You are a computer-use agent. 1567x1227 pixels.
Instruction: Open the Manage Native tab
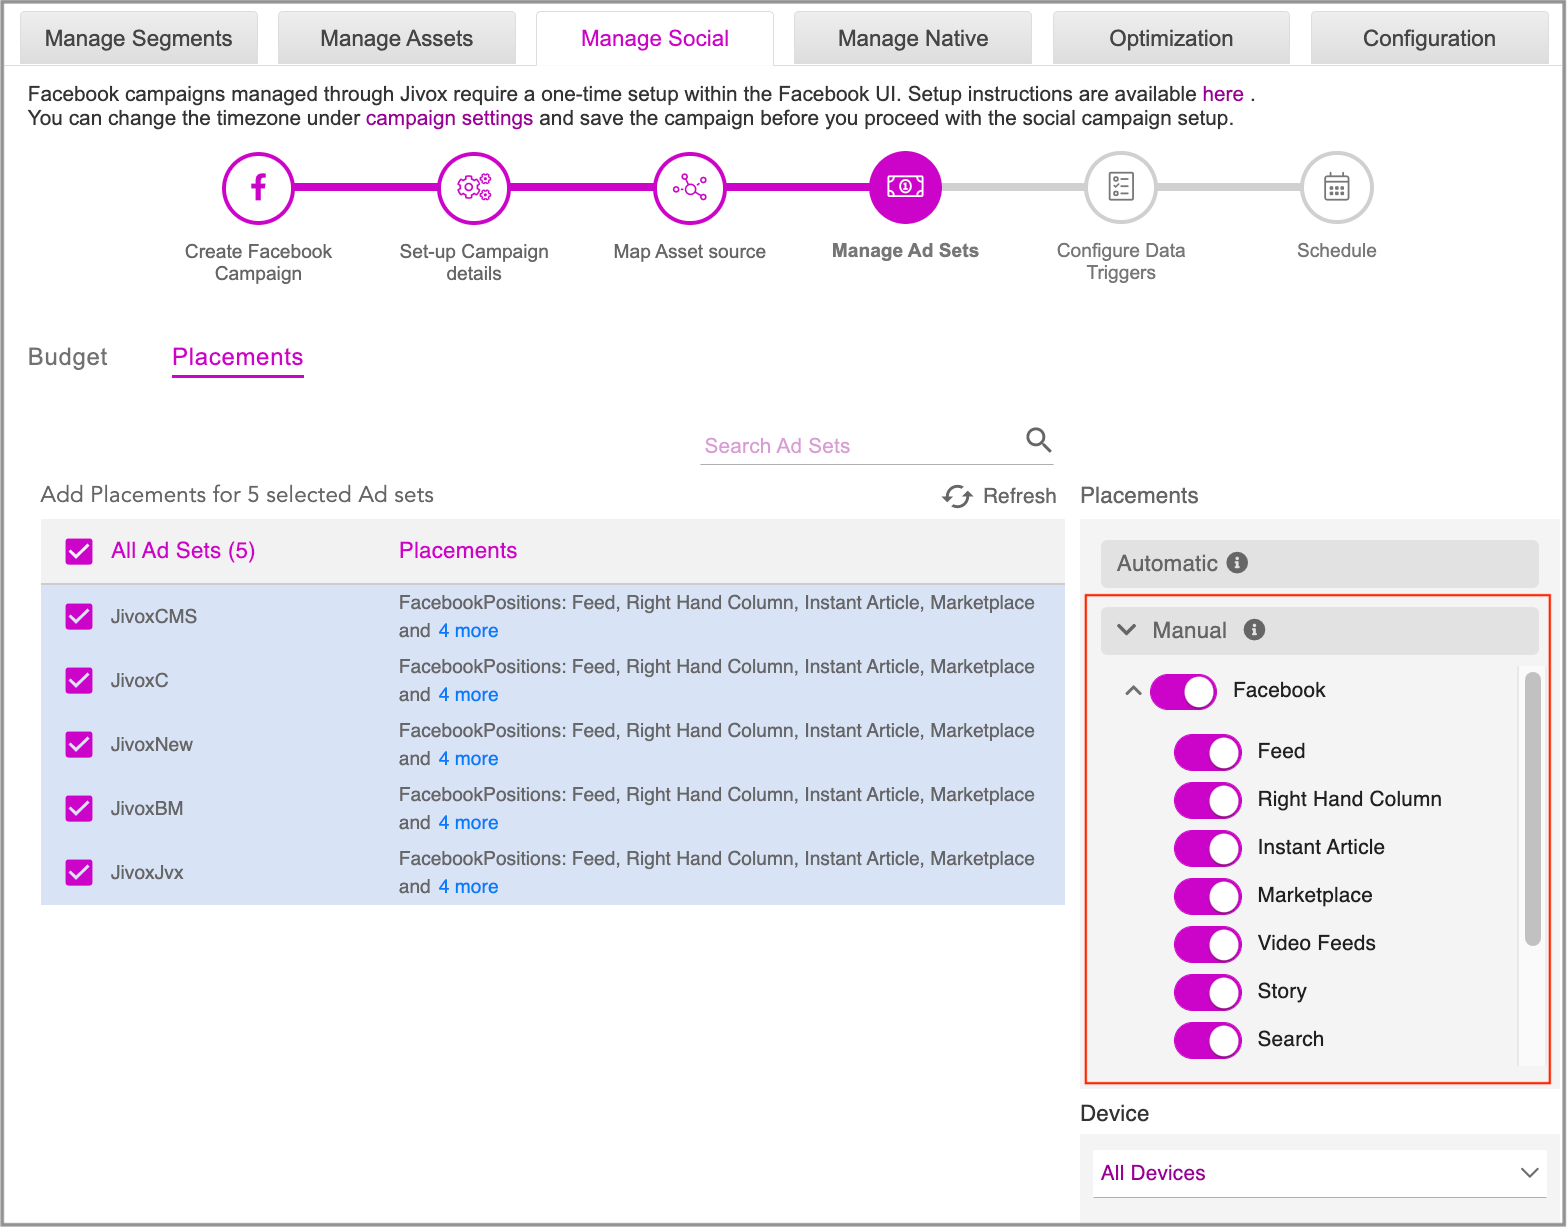point(913,39)
